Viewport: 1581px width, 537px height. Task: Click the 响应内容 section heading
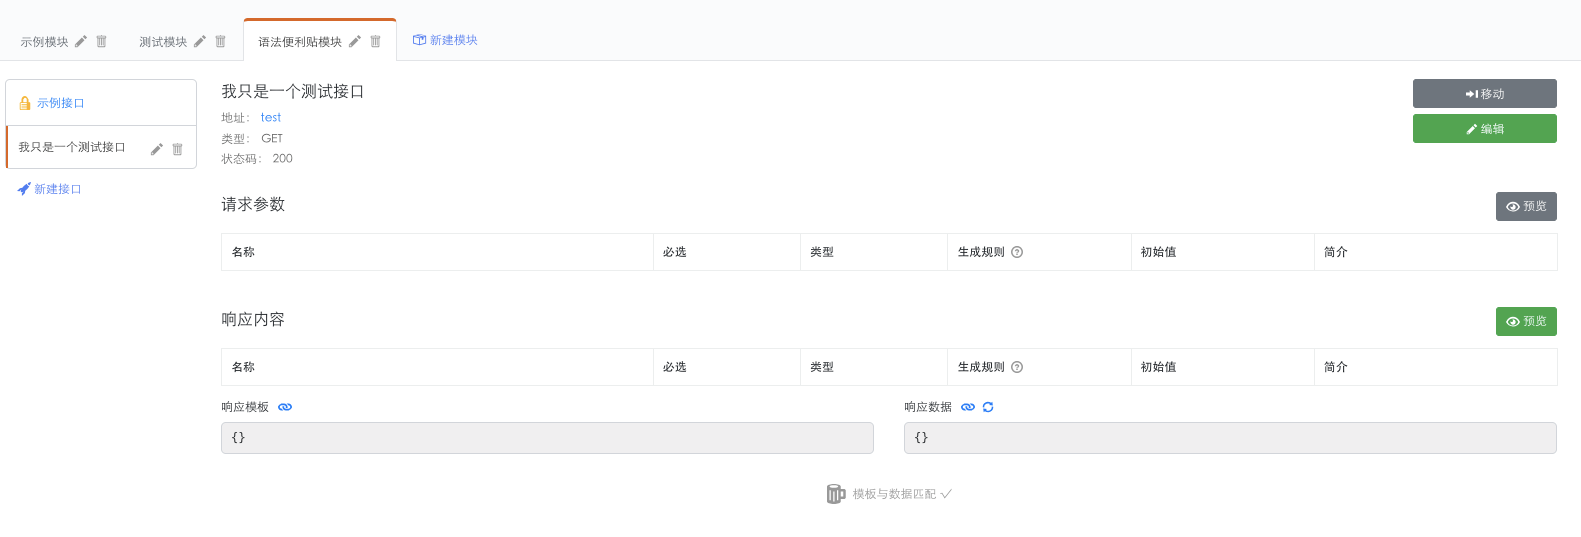(253, 319)
